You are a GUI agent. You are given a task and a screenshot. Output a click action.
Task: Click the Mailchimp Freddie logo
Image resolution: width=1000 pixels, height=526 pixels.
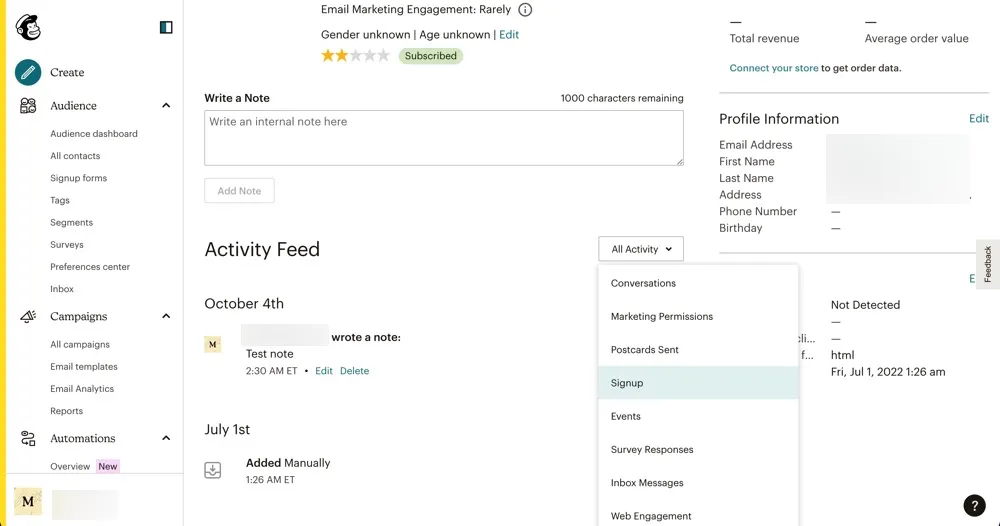28,27
